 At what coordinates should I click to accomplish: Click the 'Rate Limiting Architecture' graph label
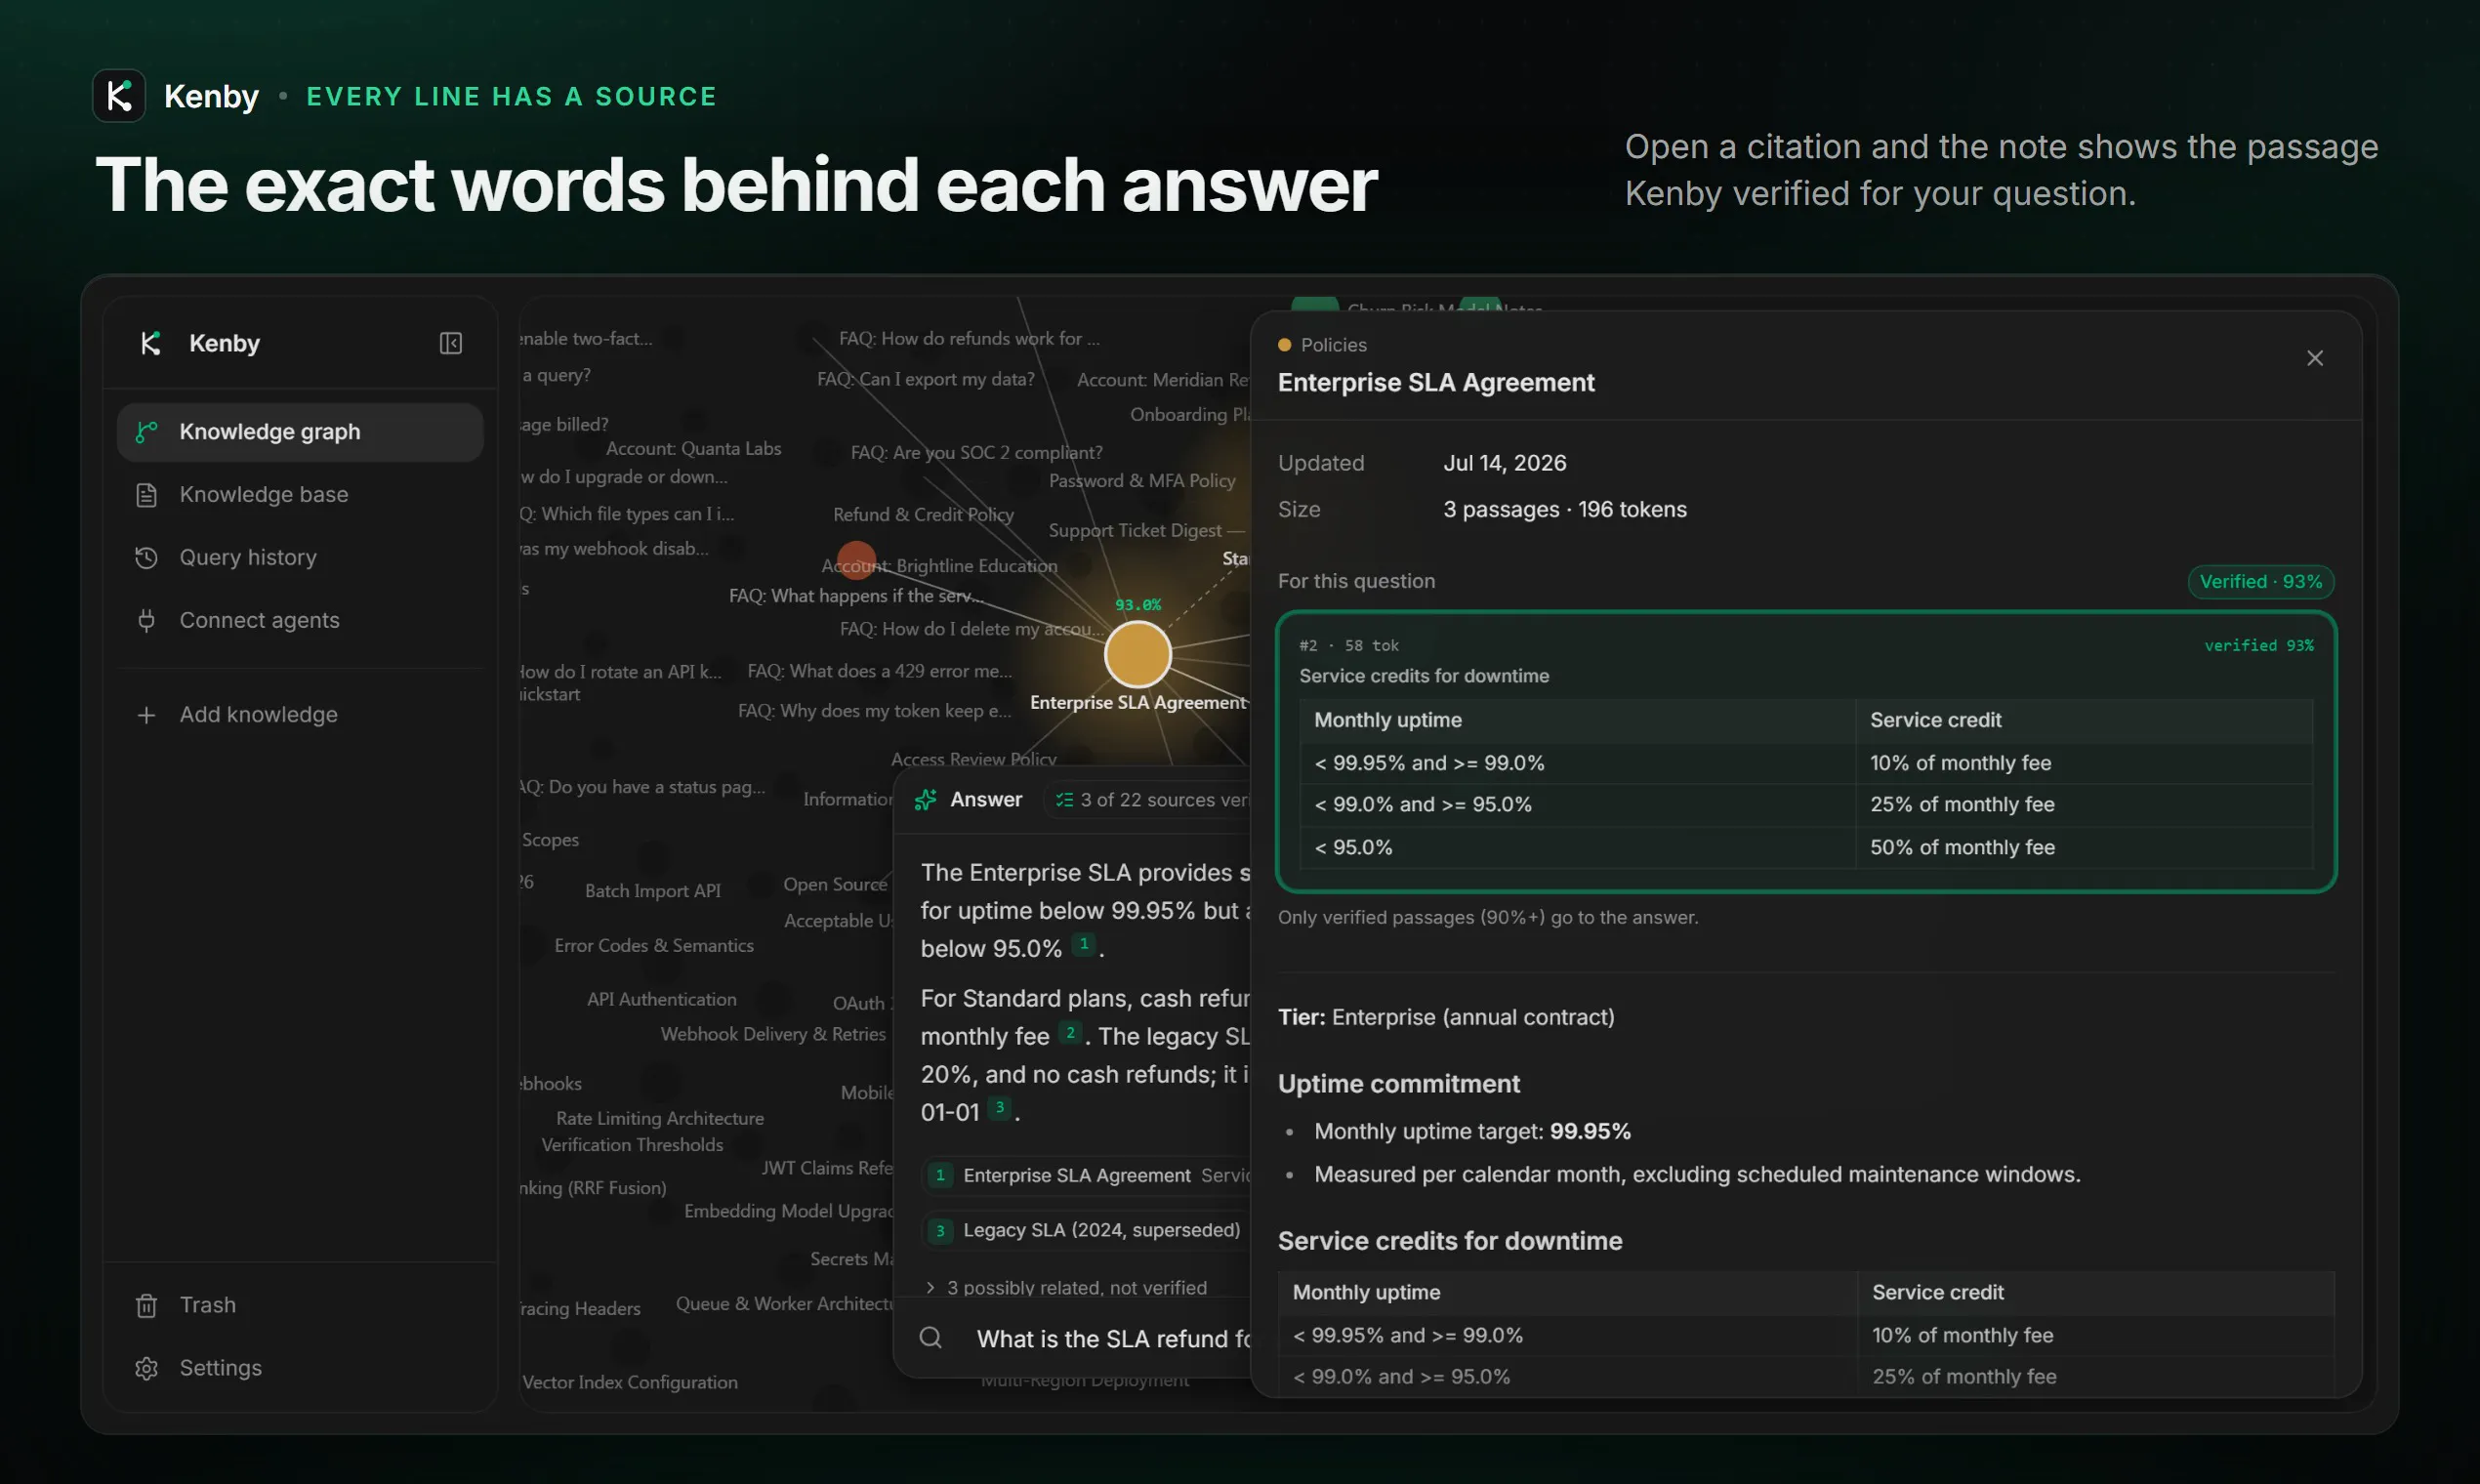(x=660, y=1119)
